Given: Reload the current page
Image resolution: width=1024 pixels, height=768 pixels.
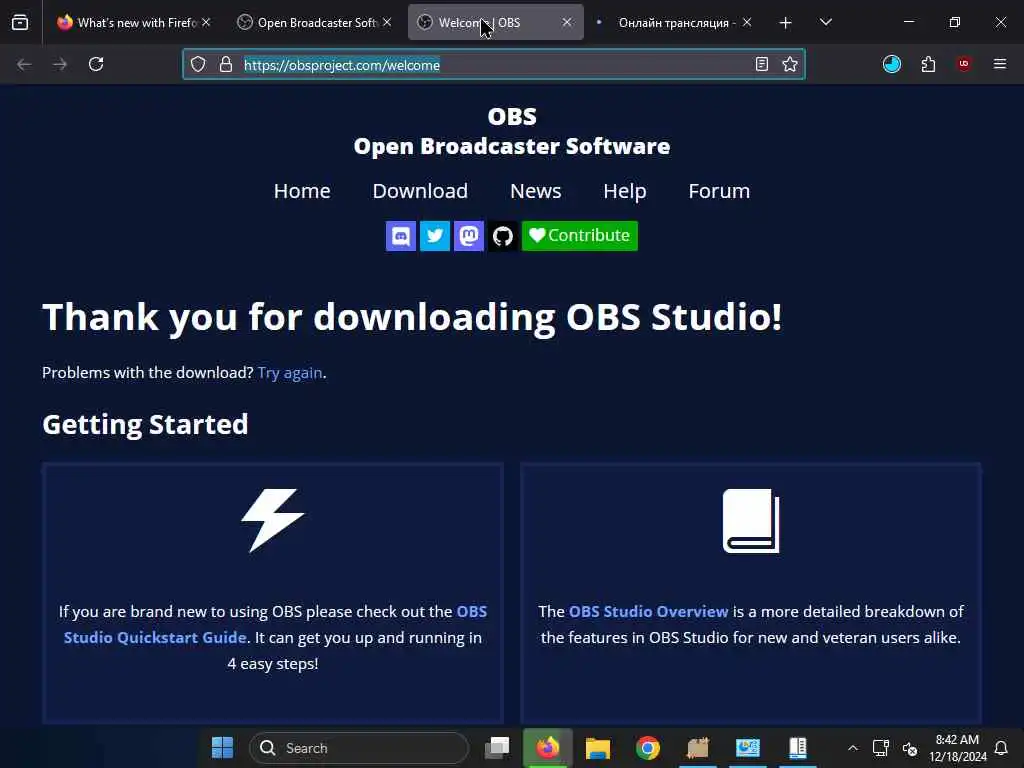Looking at the screenshot, I should tap(96, 64).
